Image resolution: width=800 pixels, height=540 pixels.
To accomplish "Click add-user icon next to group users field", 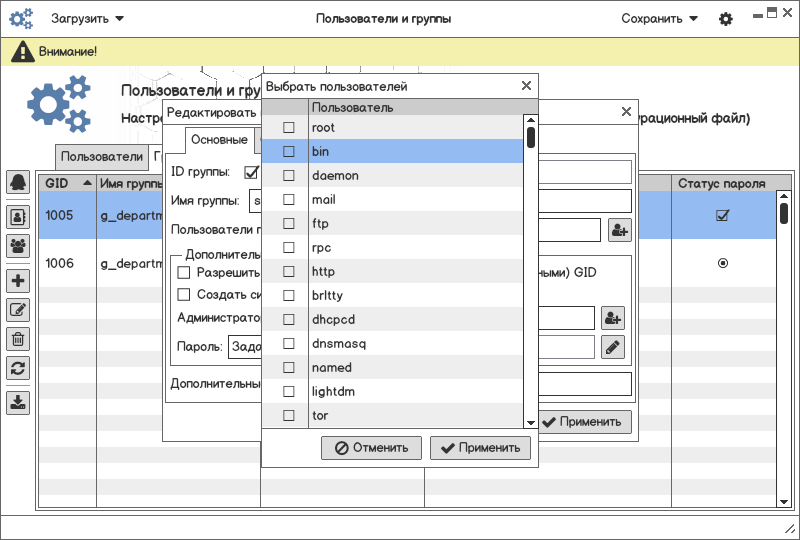I will 619,230.
